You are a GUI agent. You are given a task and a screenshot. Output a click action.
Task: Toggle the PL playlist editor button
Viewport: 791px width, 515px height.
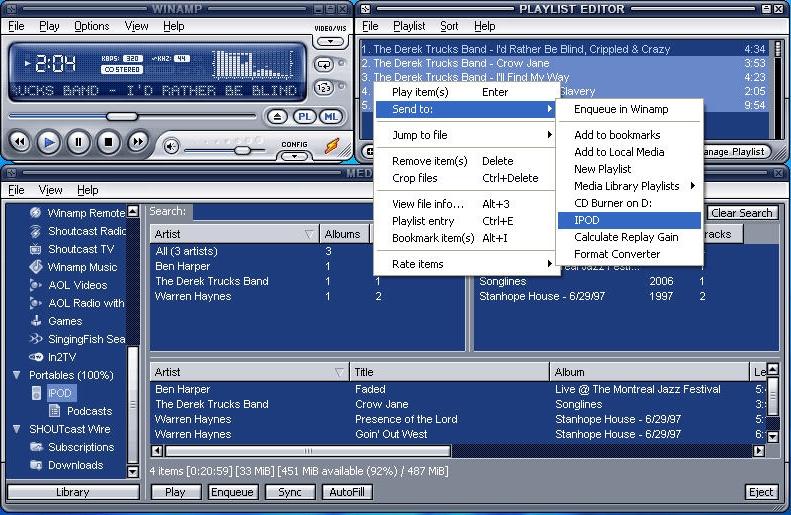(x=304, y=117)
